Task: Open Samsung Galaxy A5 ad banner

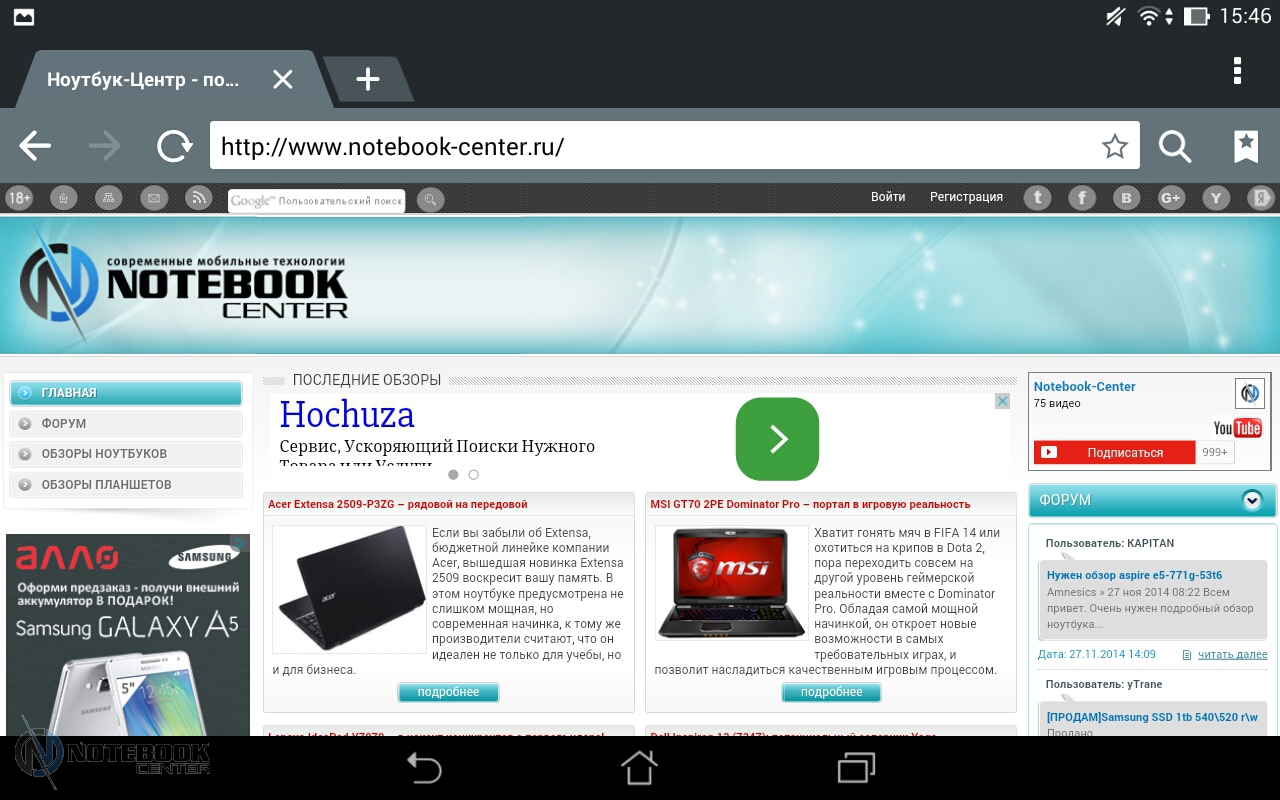Action: coord(128,635)
